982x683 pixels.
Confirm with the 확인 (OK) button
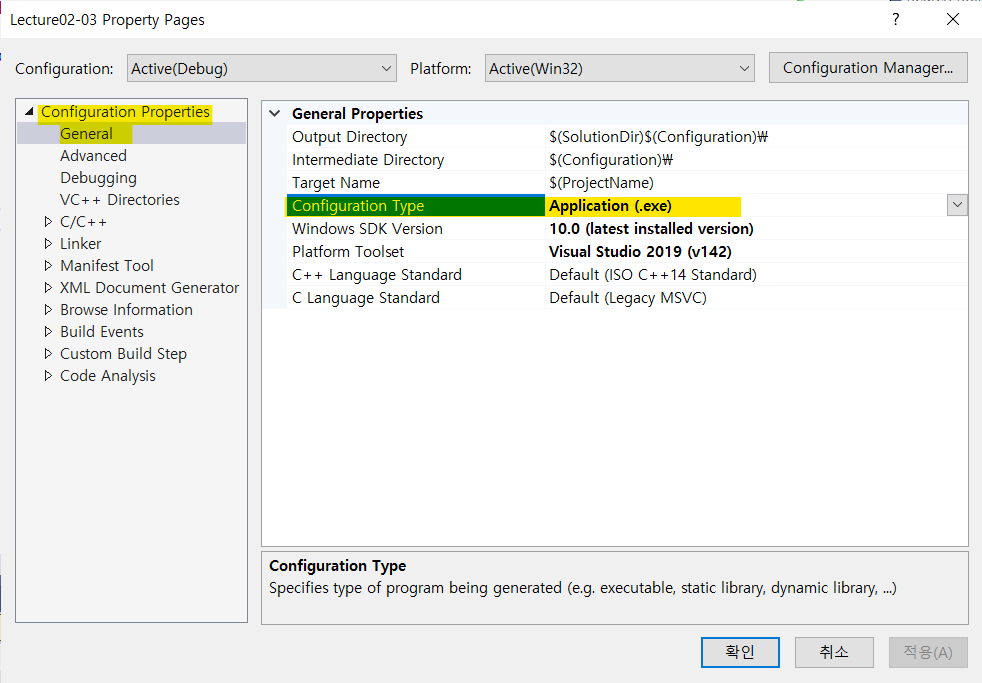coord(740,652)
